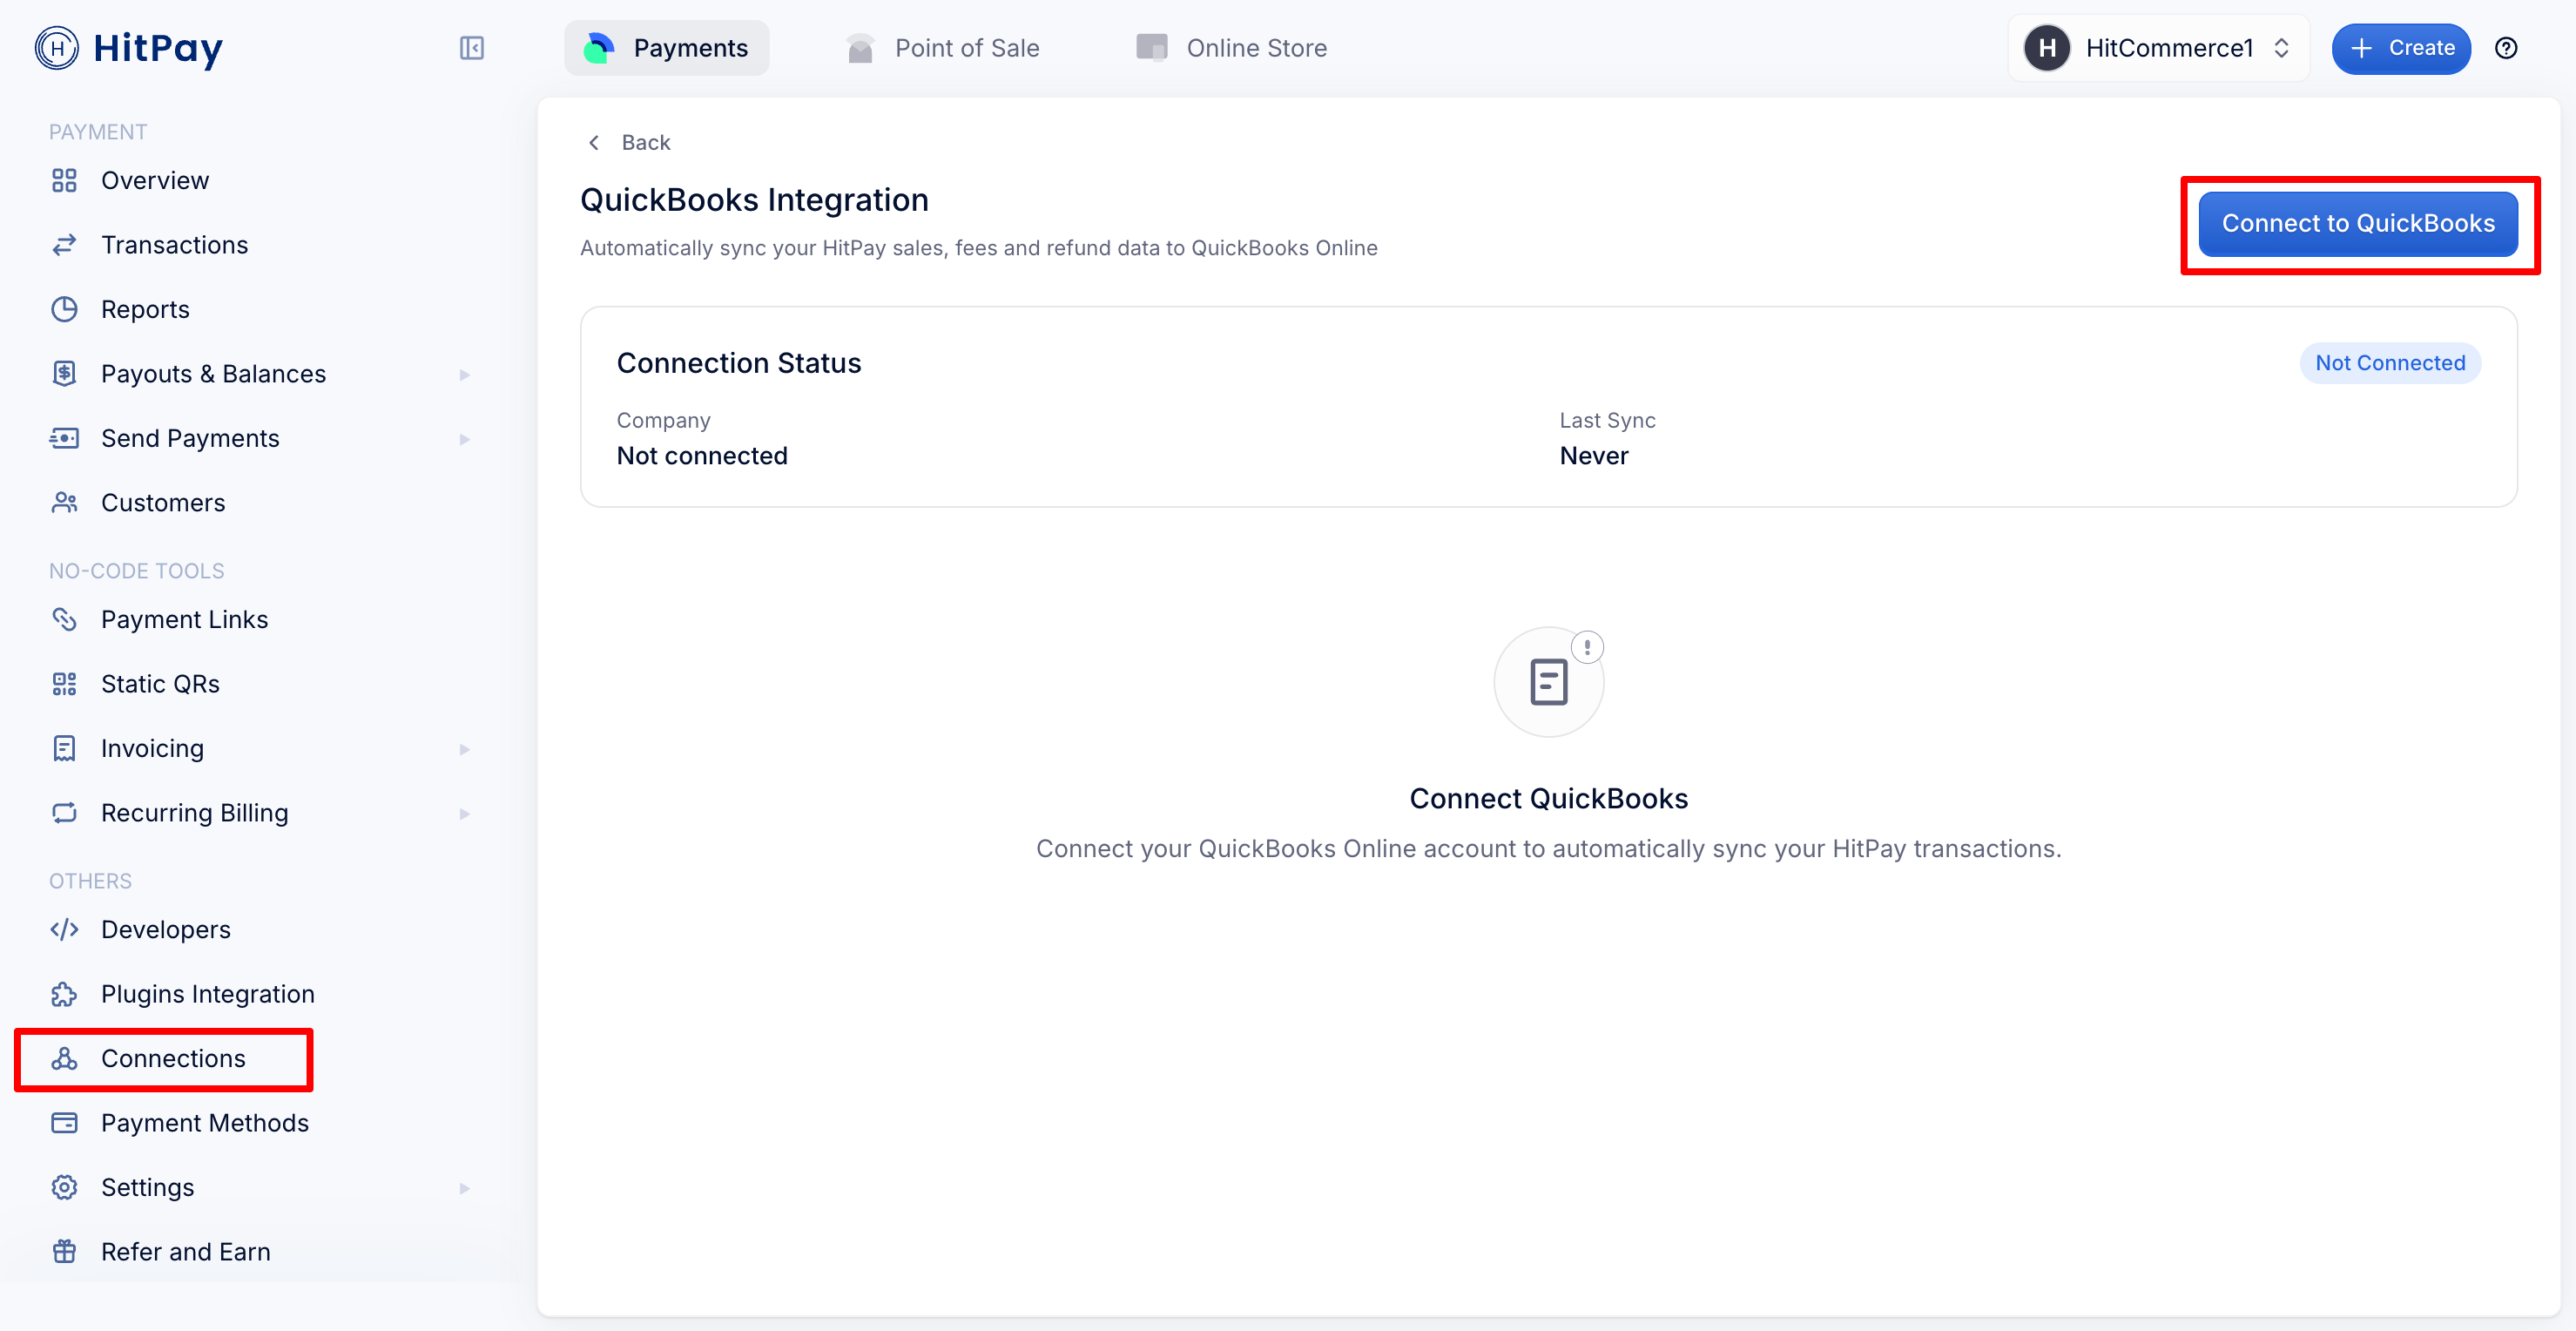This screenshot has height=1331, width=2576.
Task: Click the Customers icon in the sidebar
Action: coord(64,502)
